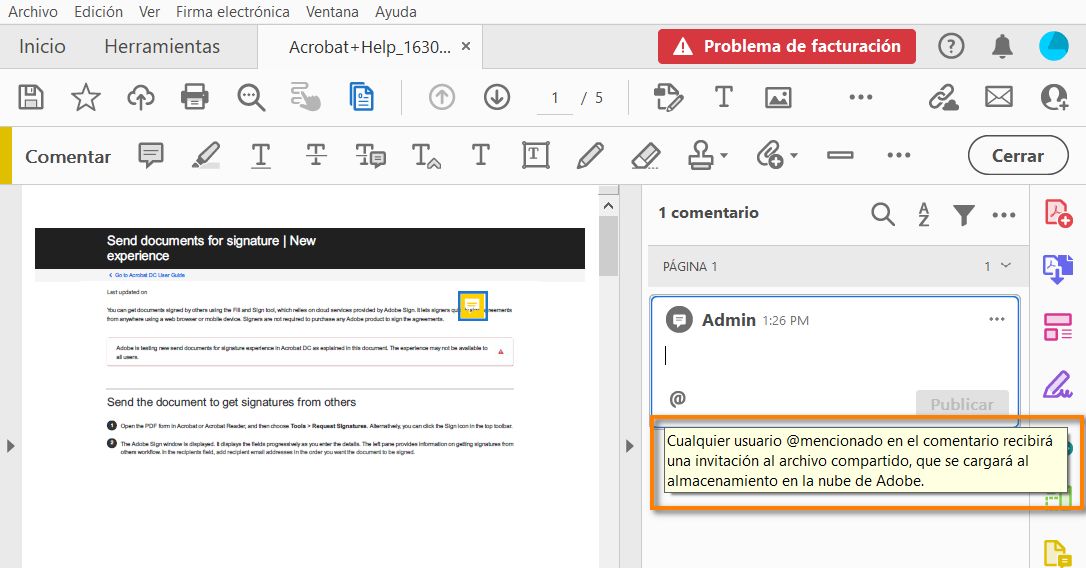Select the strikethrough text tool
The width and height of the screenshot is (1086, 568).
click(x=316, y=156)
